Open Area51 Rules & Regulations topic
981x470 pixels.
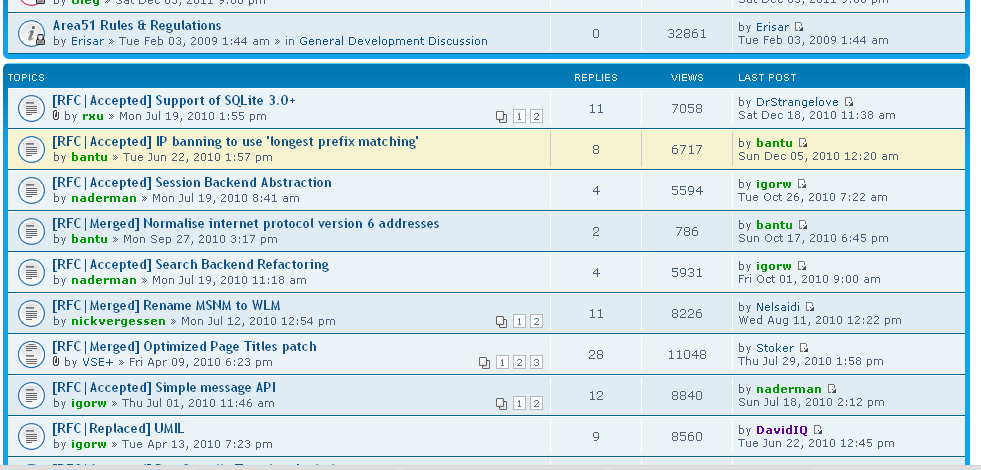tap(137, 26)
